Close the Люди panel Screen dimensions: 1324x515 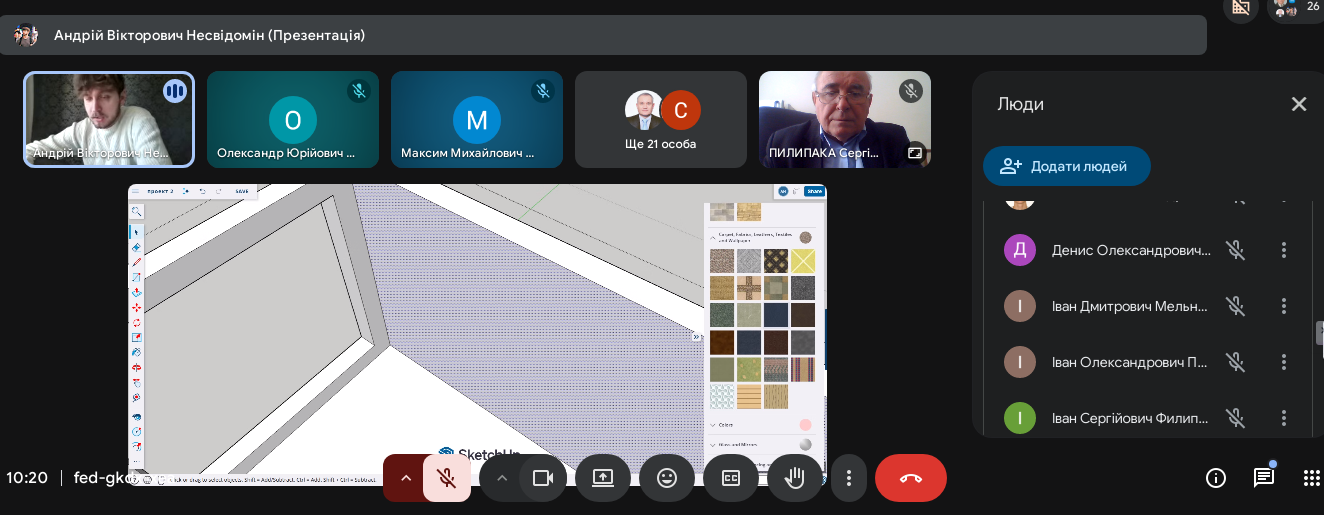coord(1299,104)
